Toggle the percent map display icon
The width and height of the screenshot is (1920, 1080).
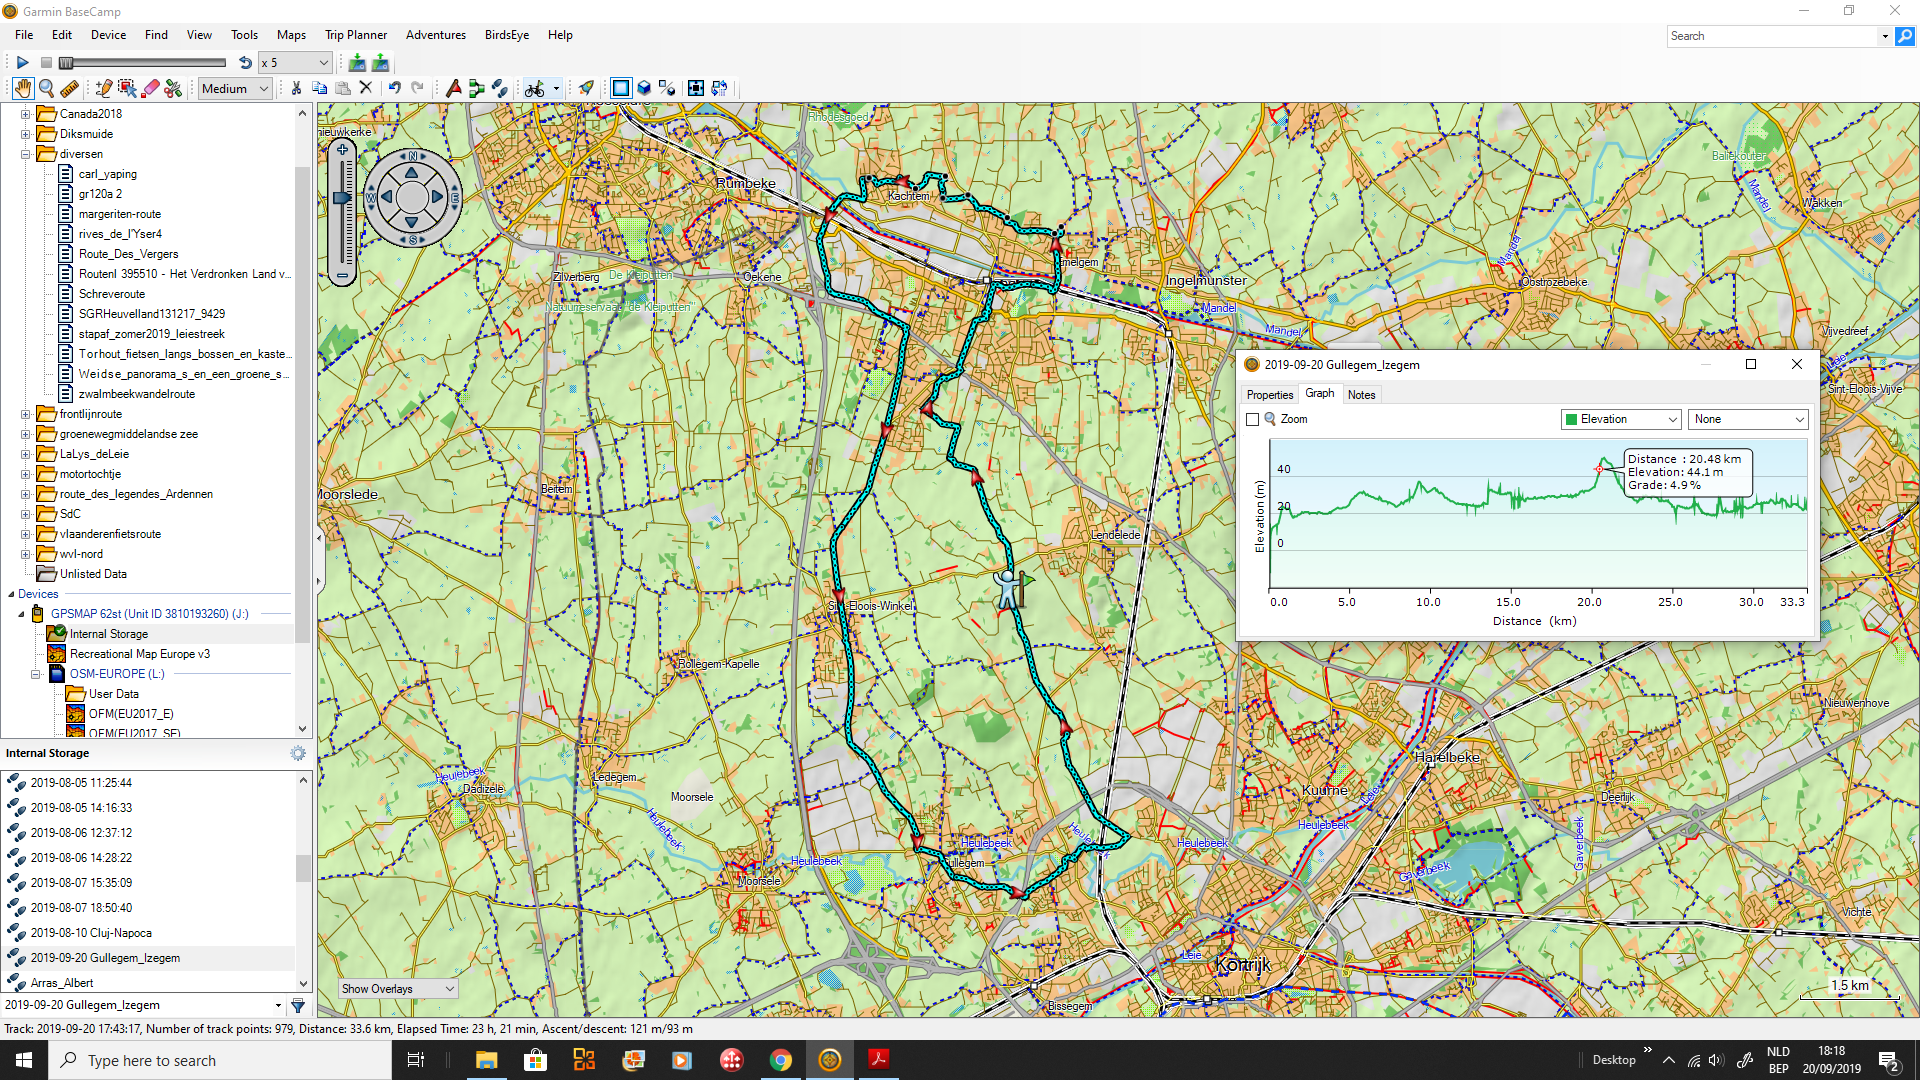click(x=667, y=88)
